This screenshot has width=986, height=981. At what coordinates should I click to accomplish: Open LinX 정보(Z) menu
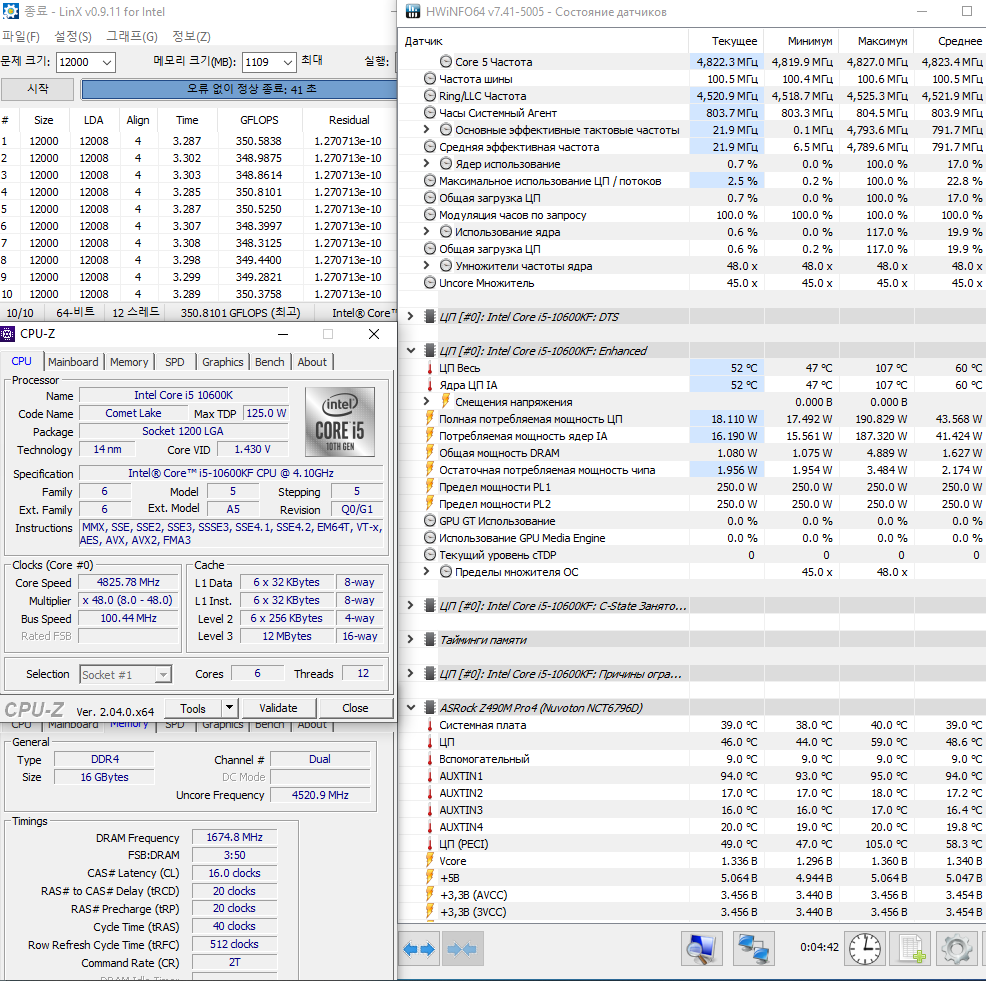click(x=191, y=36)
